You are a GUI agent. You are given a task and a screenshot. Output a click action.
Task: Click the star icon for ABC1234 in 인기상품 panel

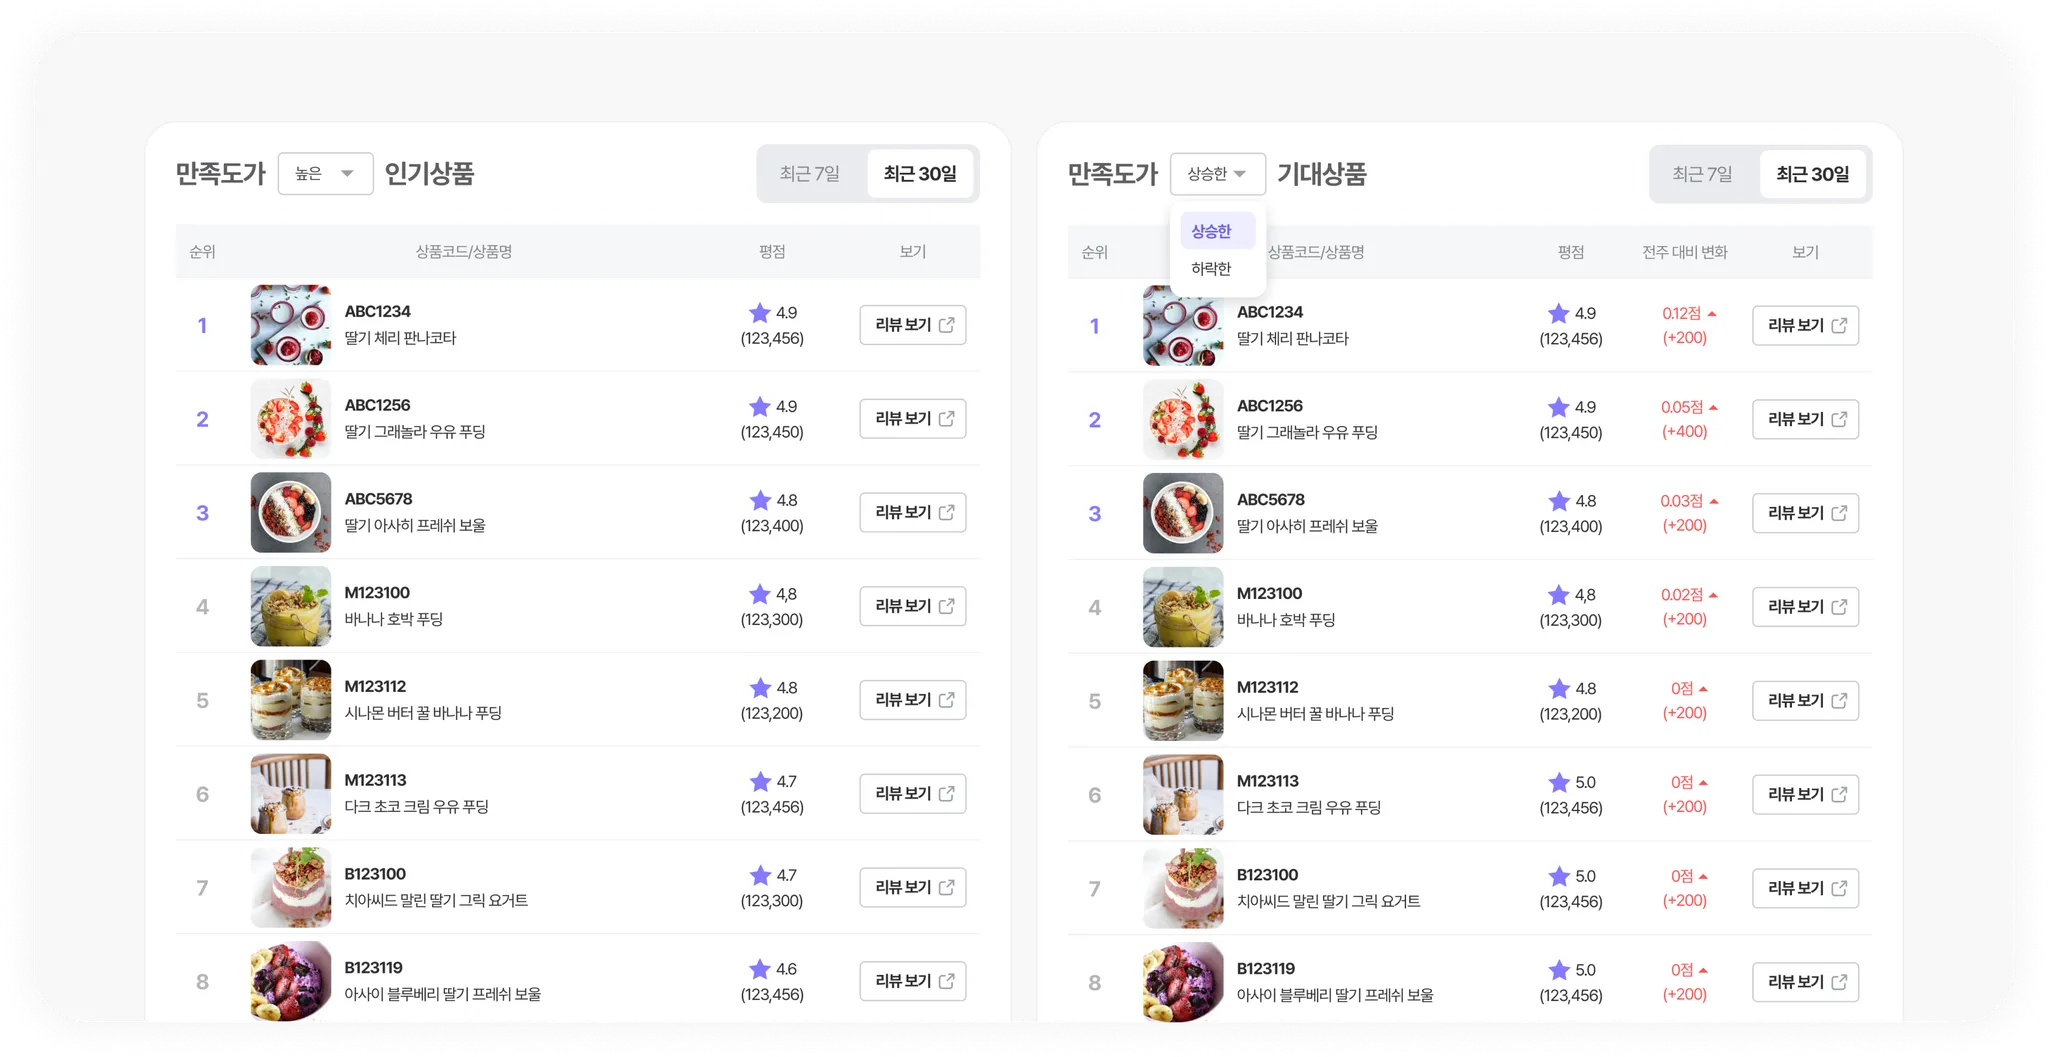(760, 313)
